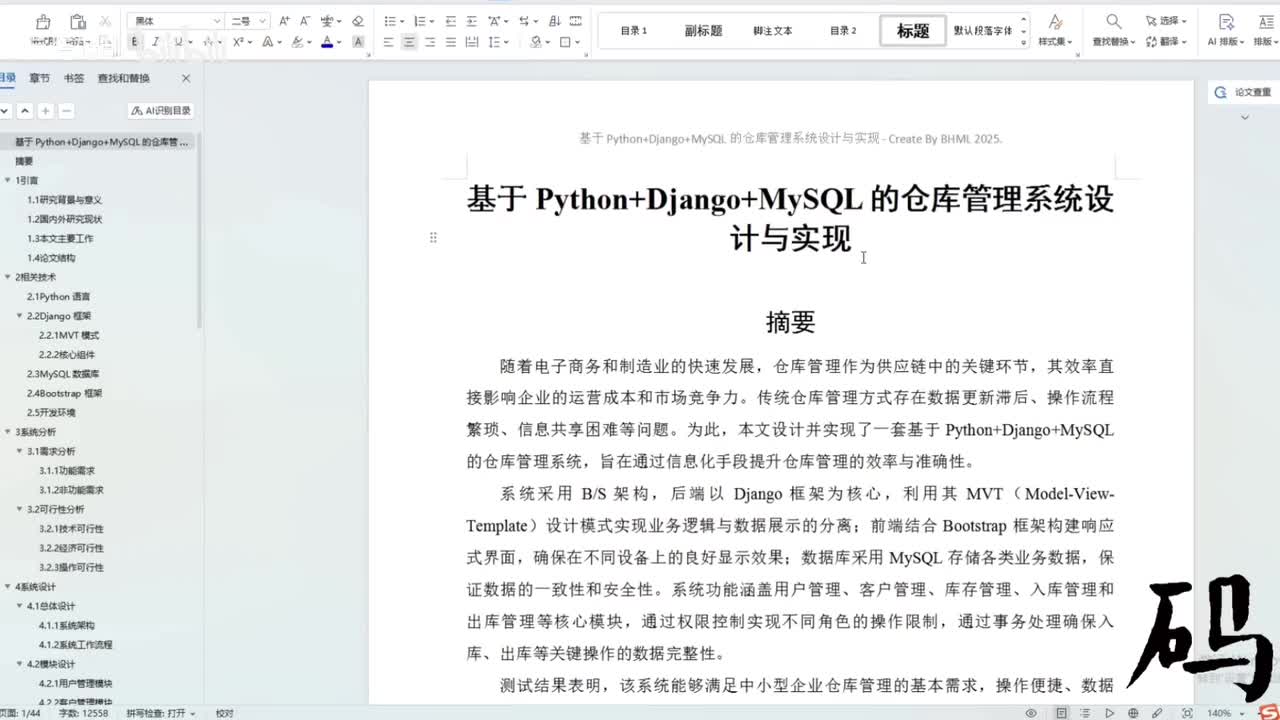Click the Format Painter icon
This screenshot has width=1280, height=720.
click(42, 21)
